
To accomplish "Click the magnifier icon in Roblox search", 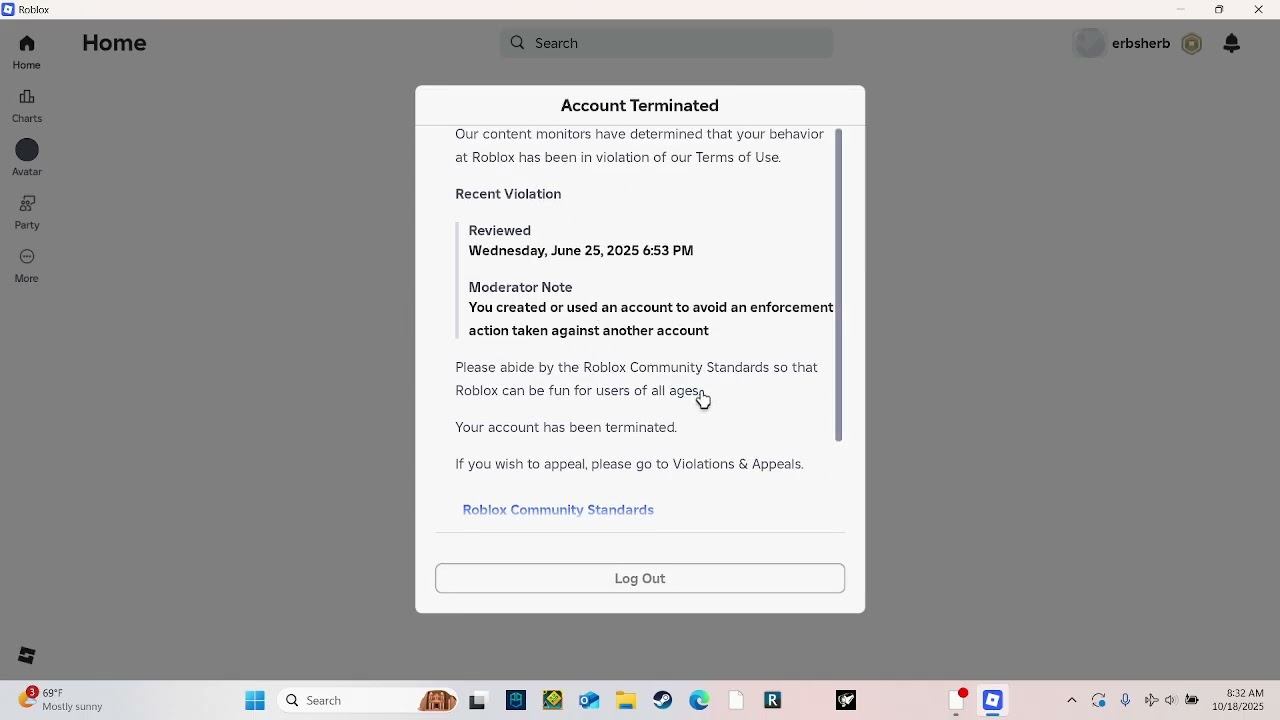I will 517,43.
